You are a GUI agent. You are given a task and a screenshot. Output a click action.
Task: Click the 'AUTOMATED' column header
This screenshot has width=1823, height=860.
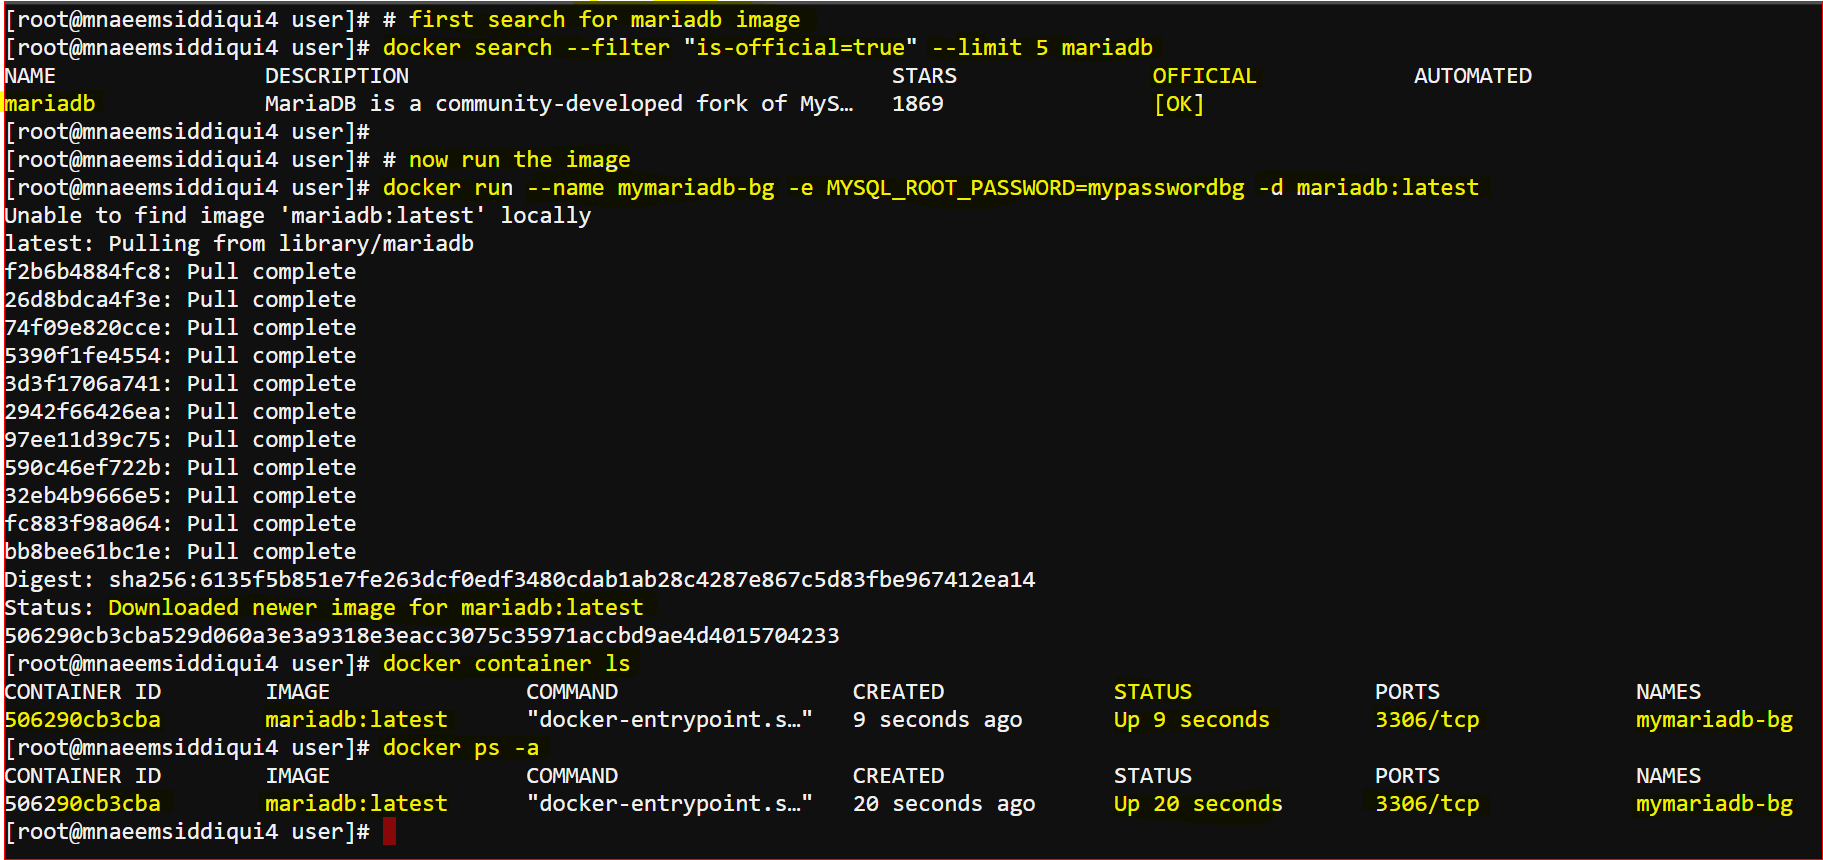pos(1472,76)
